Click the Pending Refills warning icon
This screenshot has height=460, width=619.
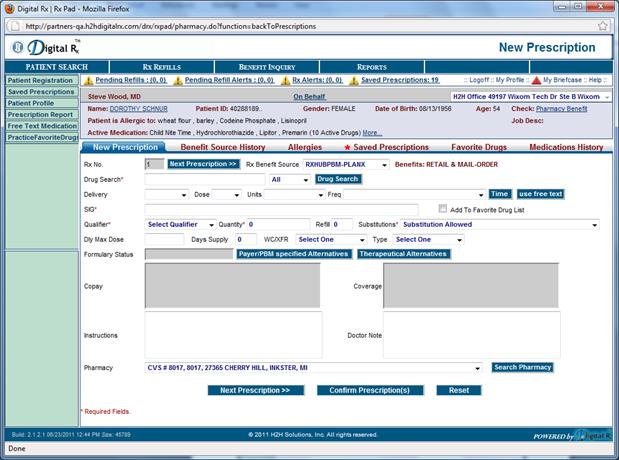[x=87, y=80]
